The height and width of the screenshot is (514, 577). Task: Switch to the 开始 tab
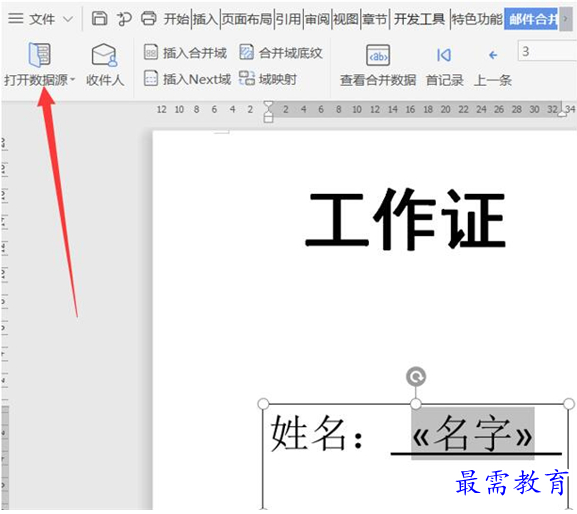coord(176,18)
